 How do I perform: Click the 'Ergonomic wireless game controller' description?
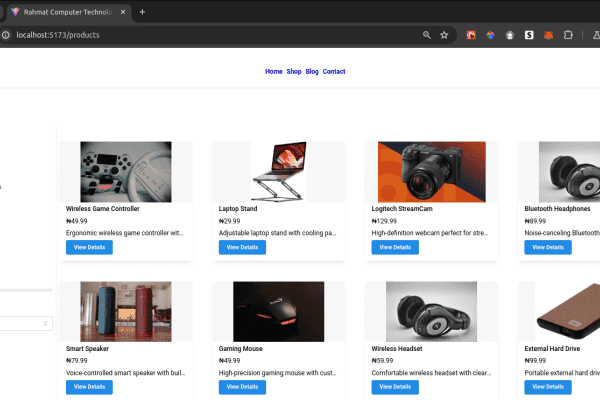[x=124, y=233]
